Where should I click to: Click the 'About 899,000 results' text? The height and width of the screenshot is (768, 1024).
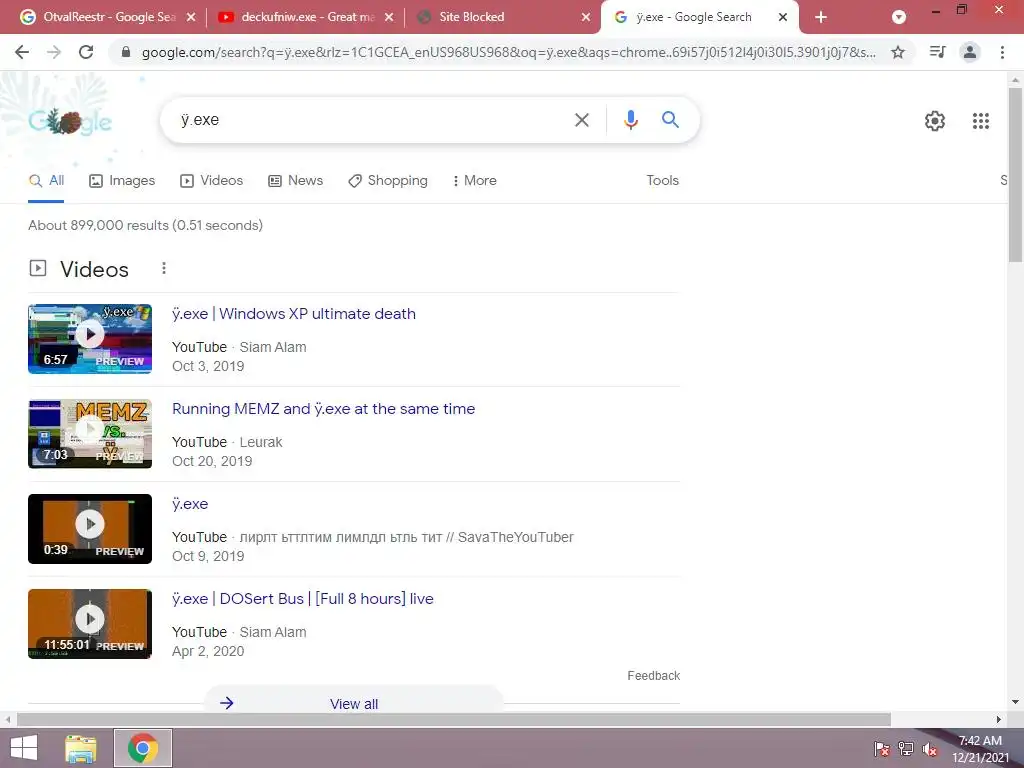(145, 225)
